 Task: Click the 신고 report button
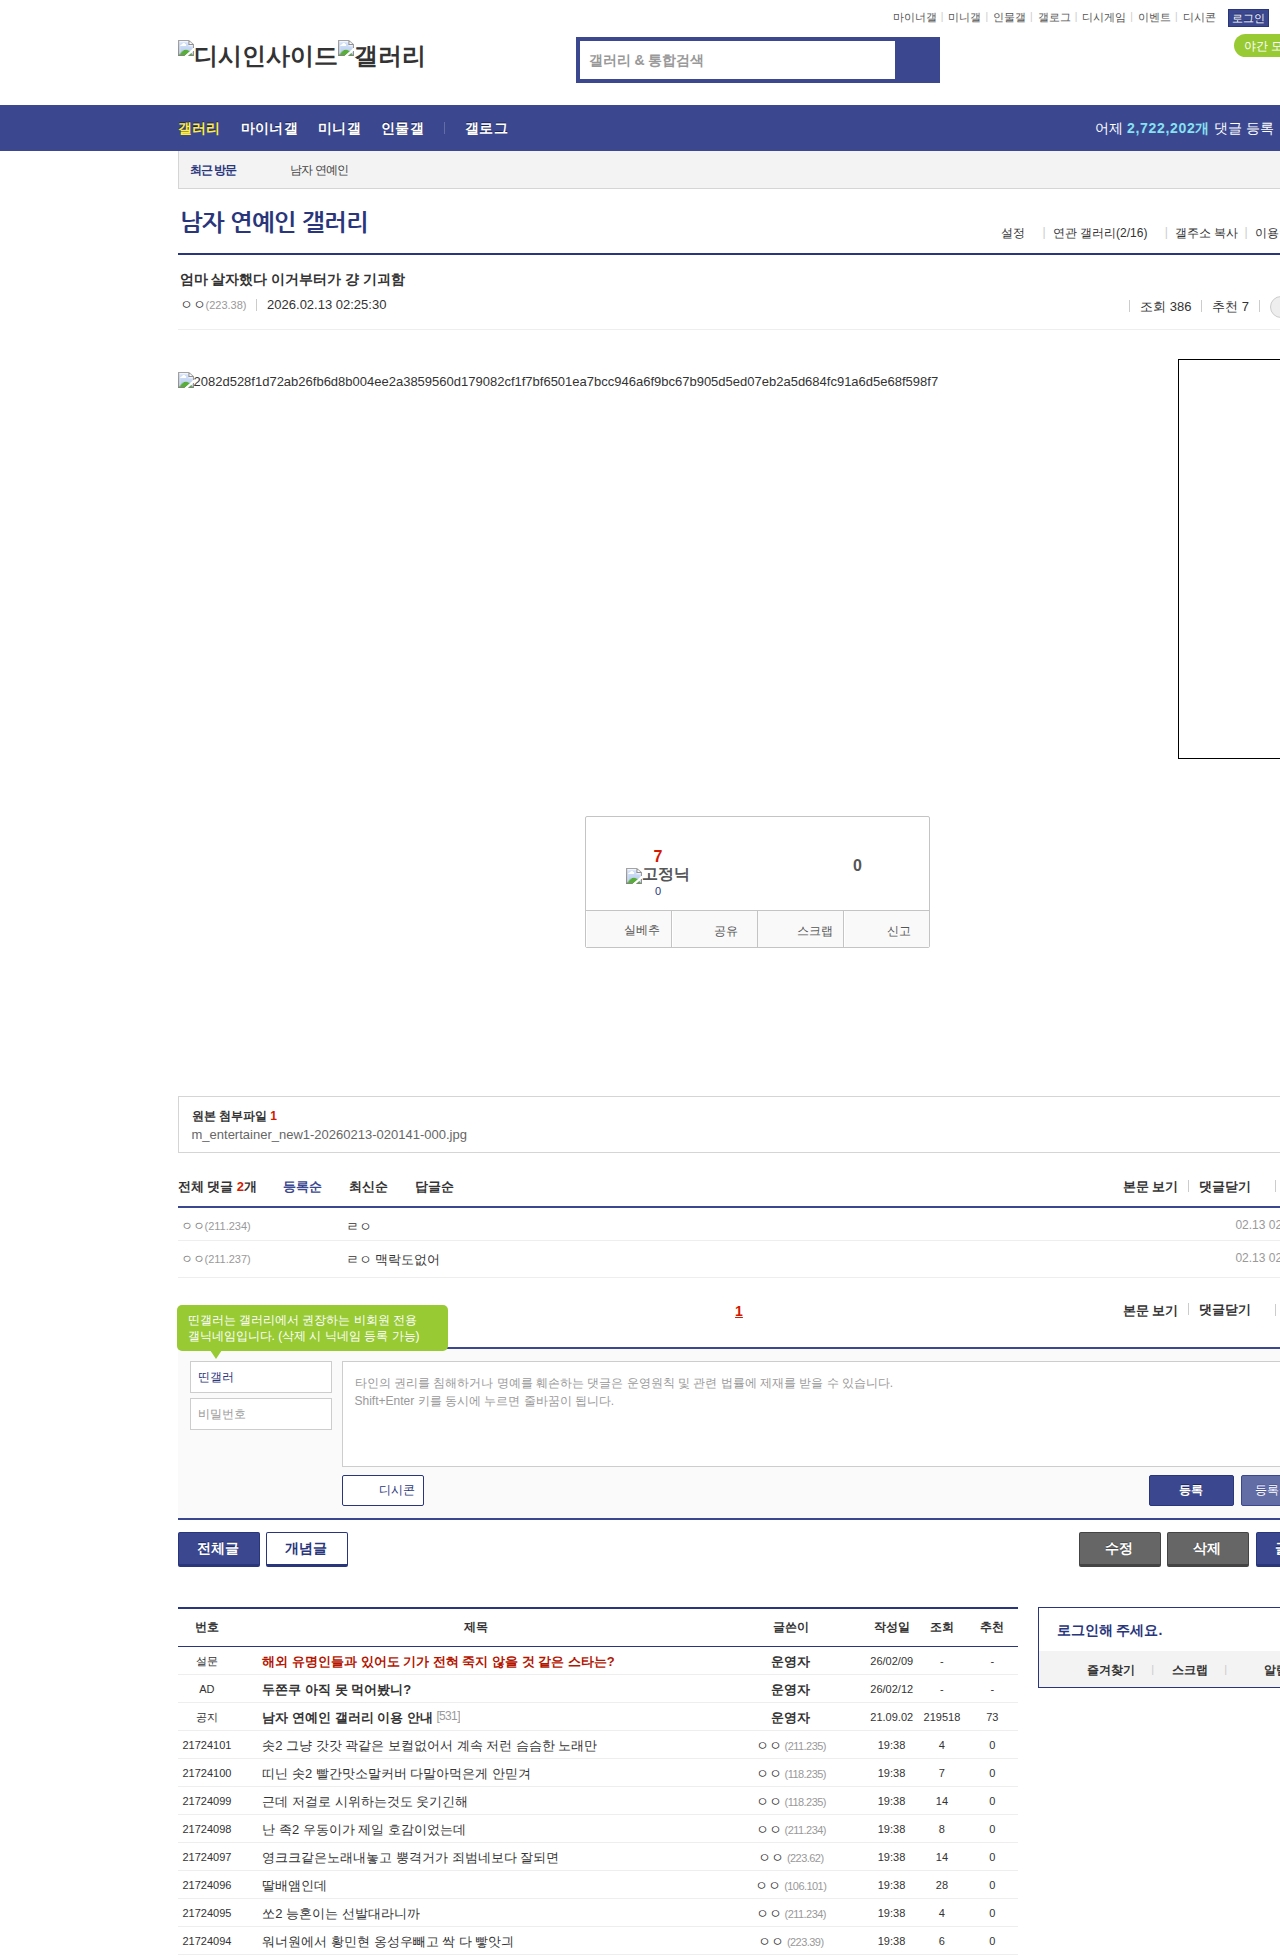point(887,929)
